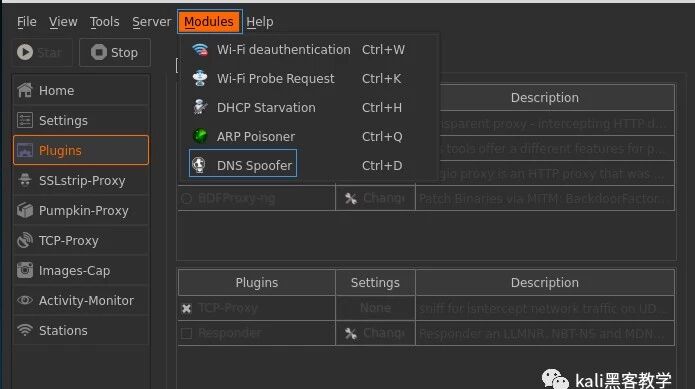This screenshot has height=389, width=695.
Task: Close the open Modules menu
Action: 210,22
